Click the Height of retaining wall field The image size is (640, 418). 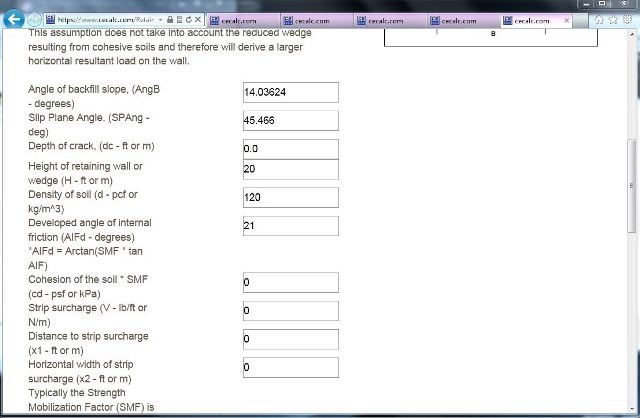(x=291, y=169)
